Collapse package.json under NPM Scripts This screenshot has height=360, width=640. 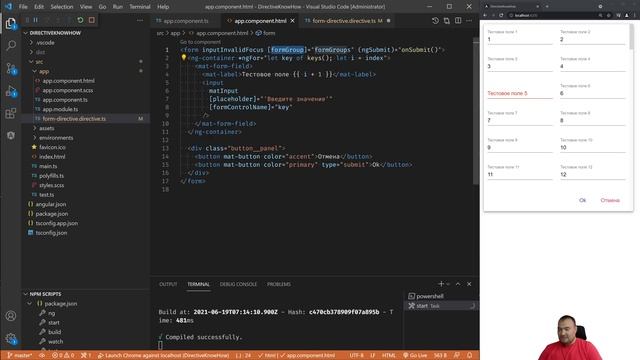(60, 304)
